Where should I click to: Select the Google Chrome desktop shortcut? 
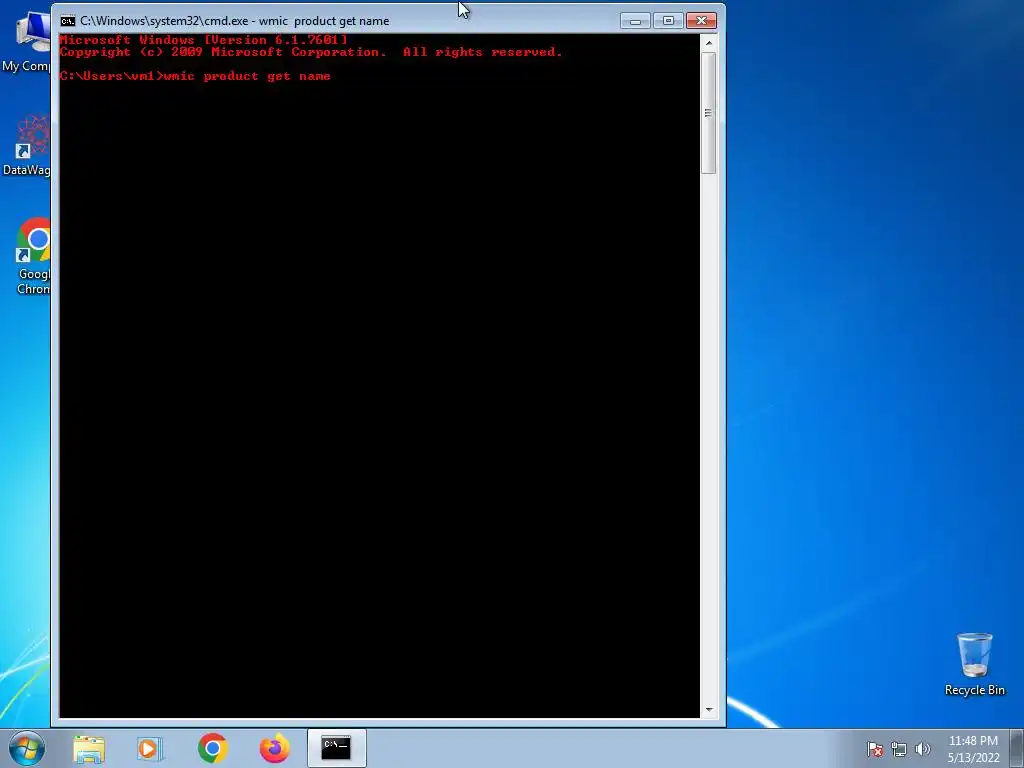coord(33,256)
